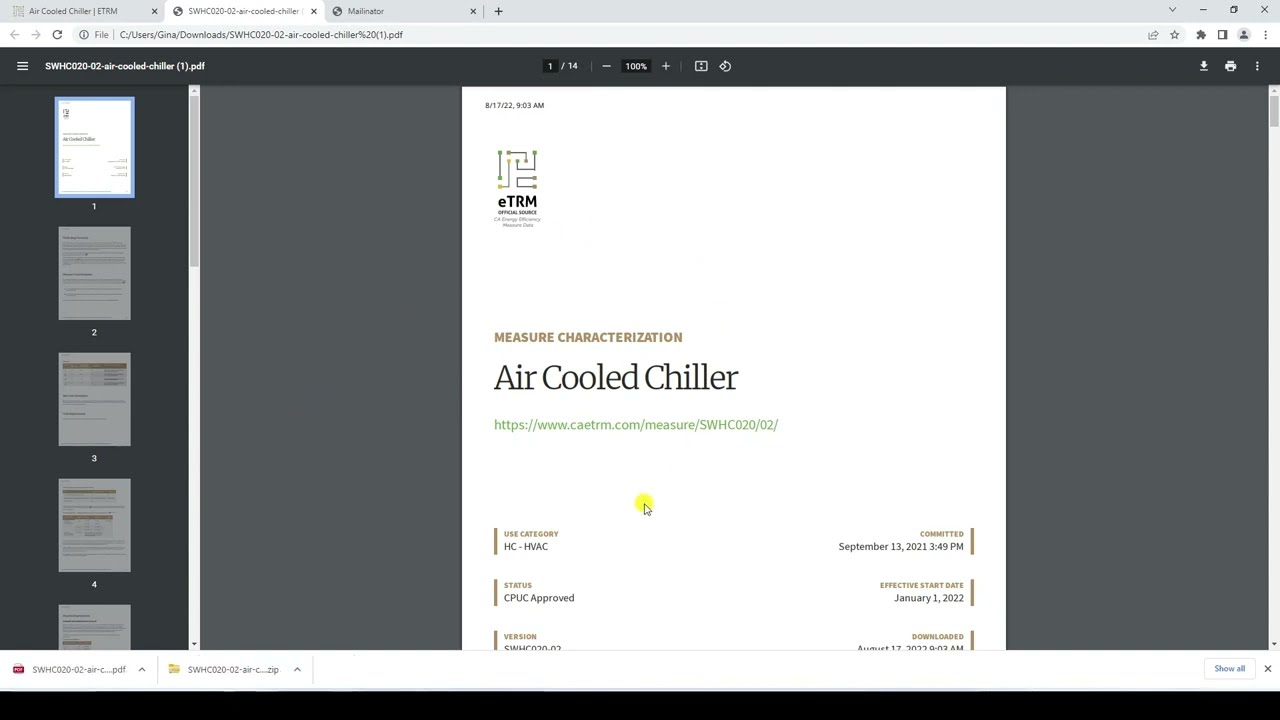
Task: Select page 1 thumbnail
Action: click(94, 148)
